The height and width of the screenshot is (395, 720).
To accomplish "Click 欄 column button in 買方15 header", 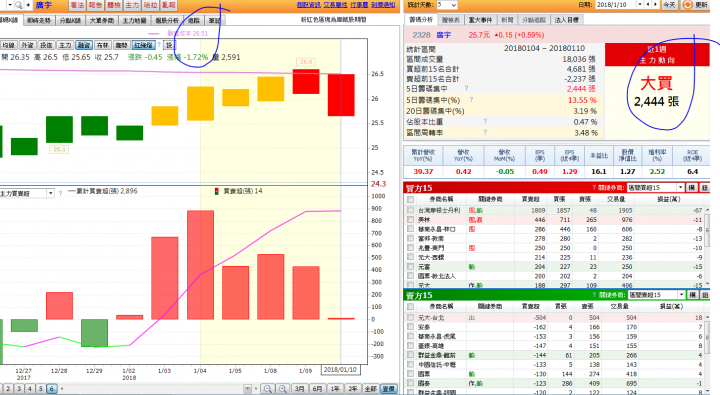I will point(692,188).
